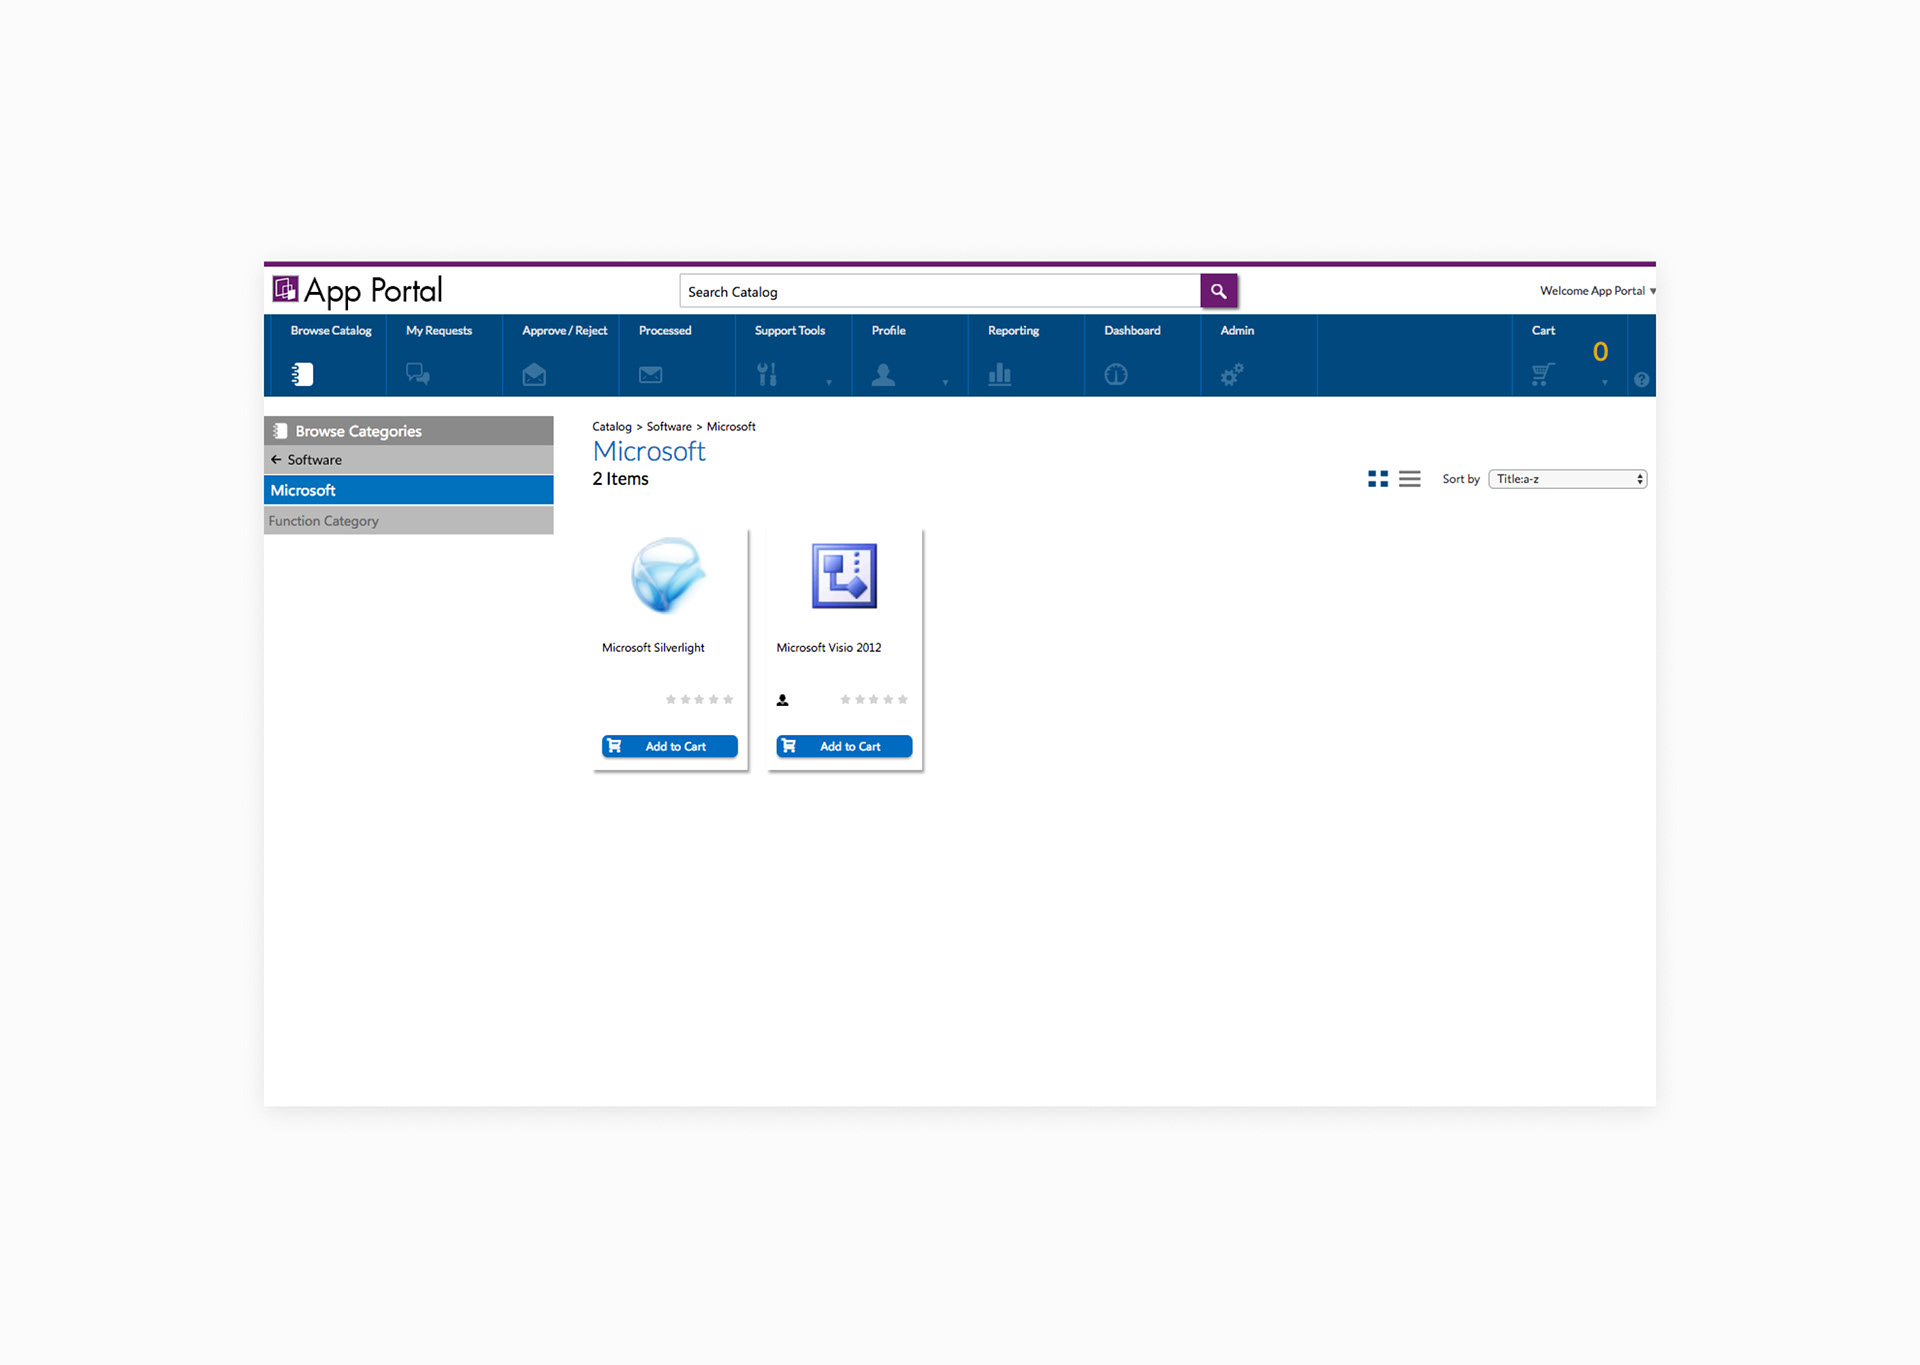Viewport: 1920px width, 1365px height.
Task: Switch to grid view layout
Action: click(x=1377, y=479)
